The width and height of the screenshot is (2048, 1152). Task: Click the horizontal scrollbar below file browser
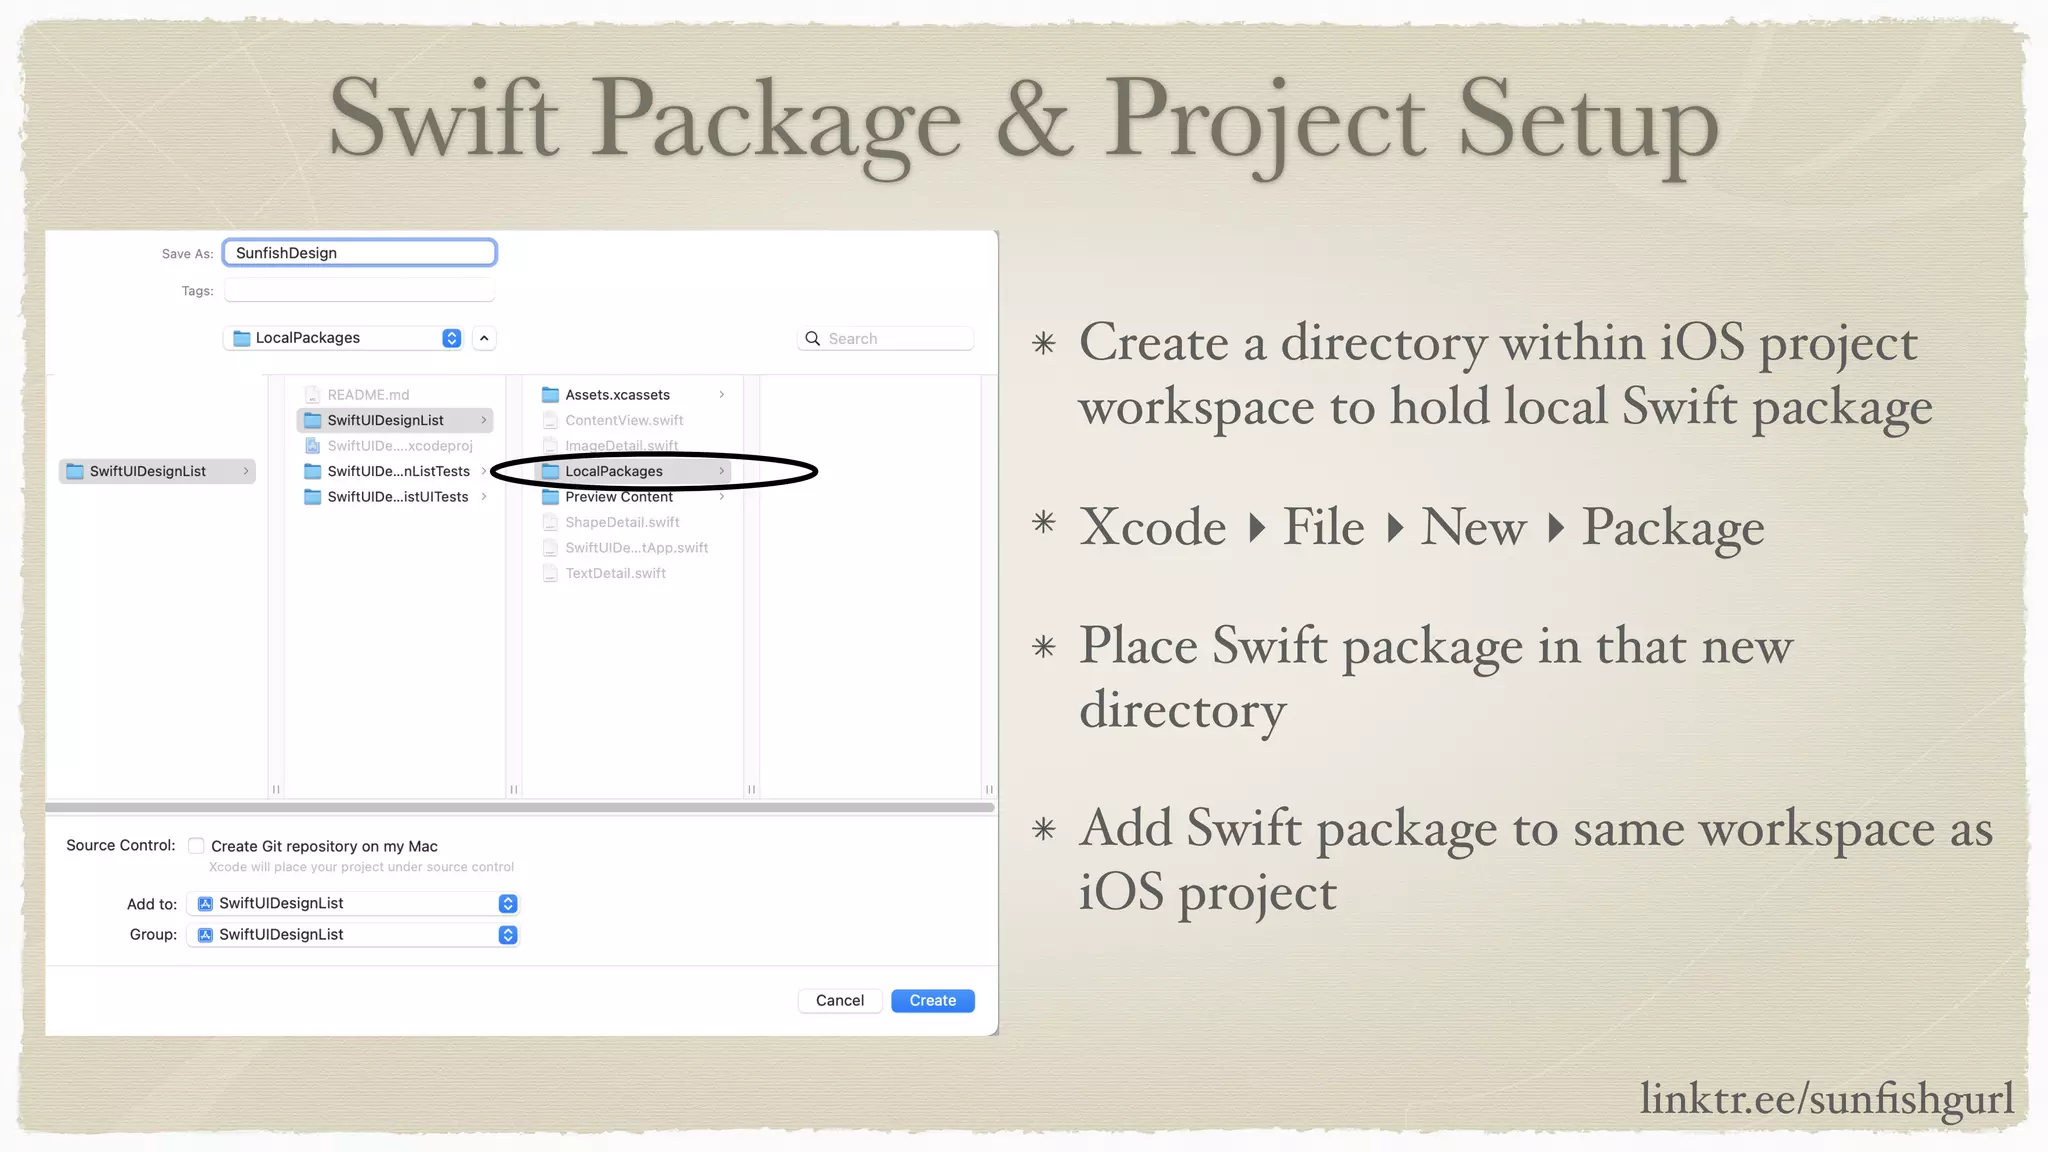[x=520, y=807]
